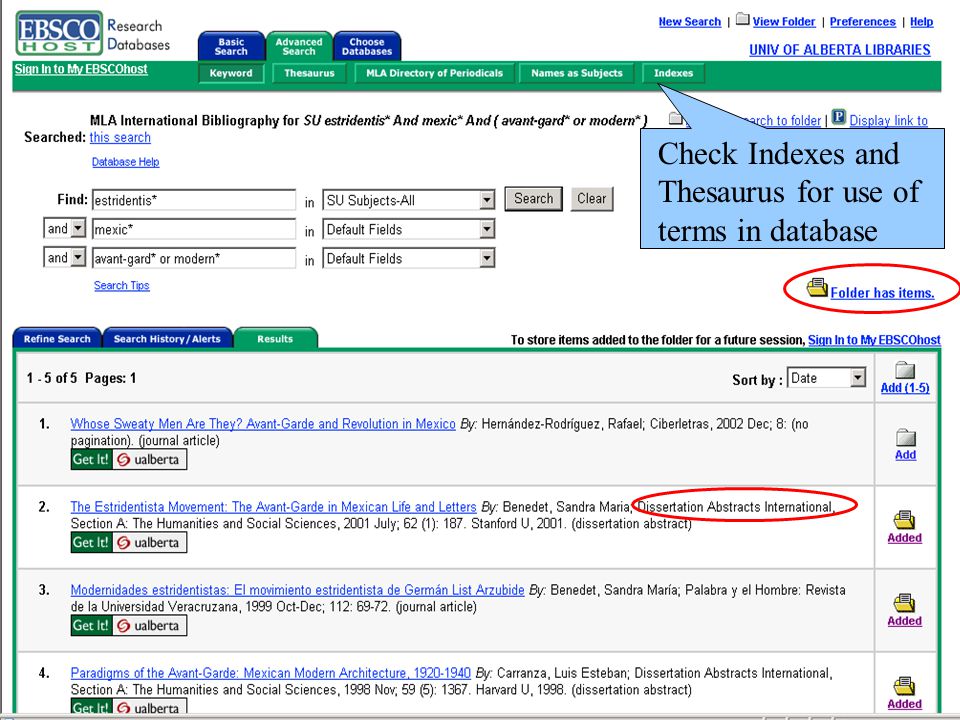The width and height of the screenshot is (960, 720).
Task: Select the Keyword sub-tab
Action: point(231,73)
